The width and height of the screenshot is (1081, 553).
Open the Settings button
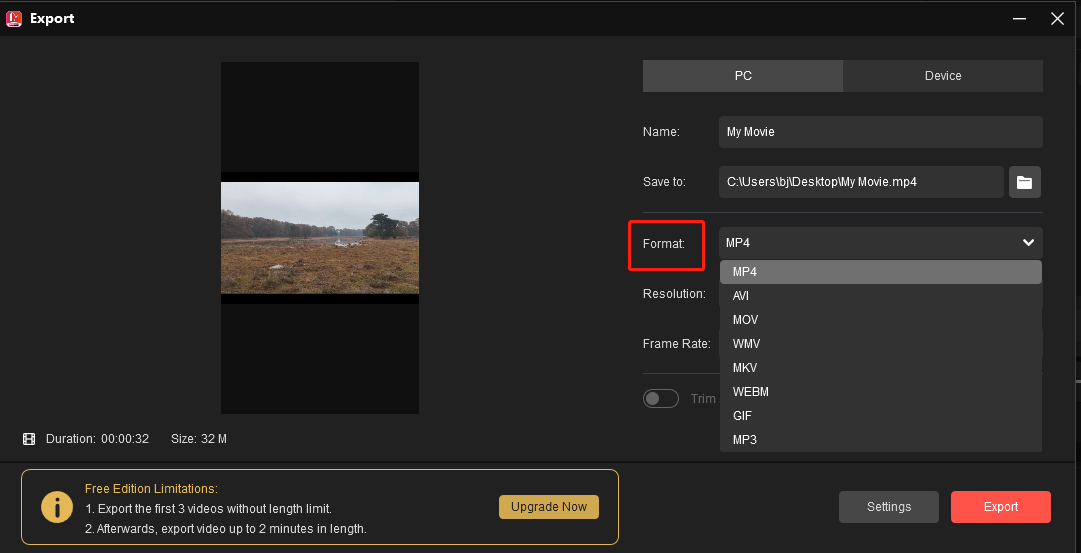(x=889, y=507)
